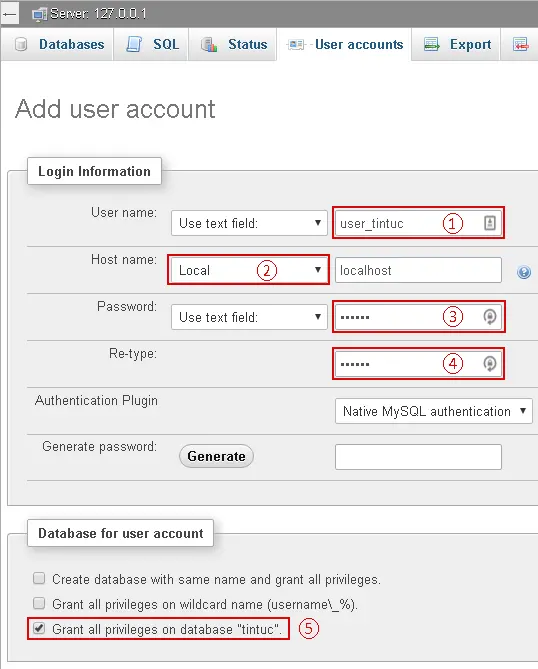The image size is (538, 669).
Task: Click the Export table icon
Action: (x=431, y=44)
